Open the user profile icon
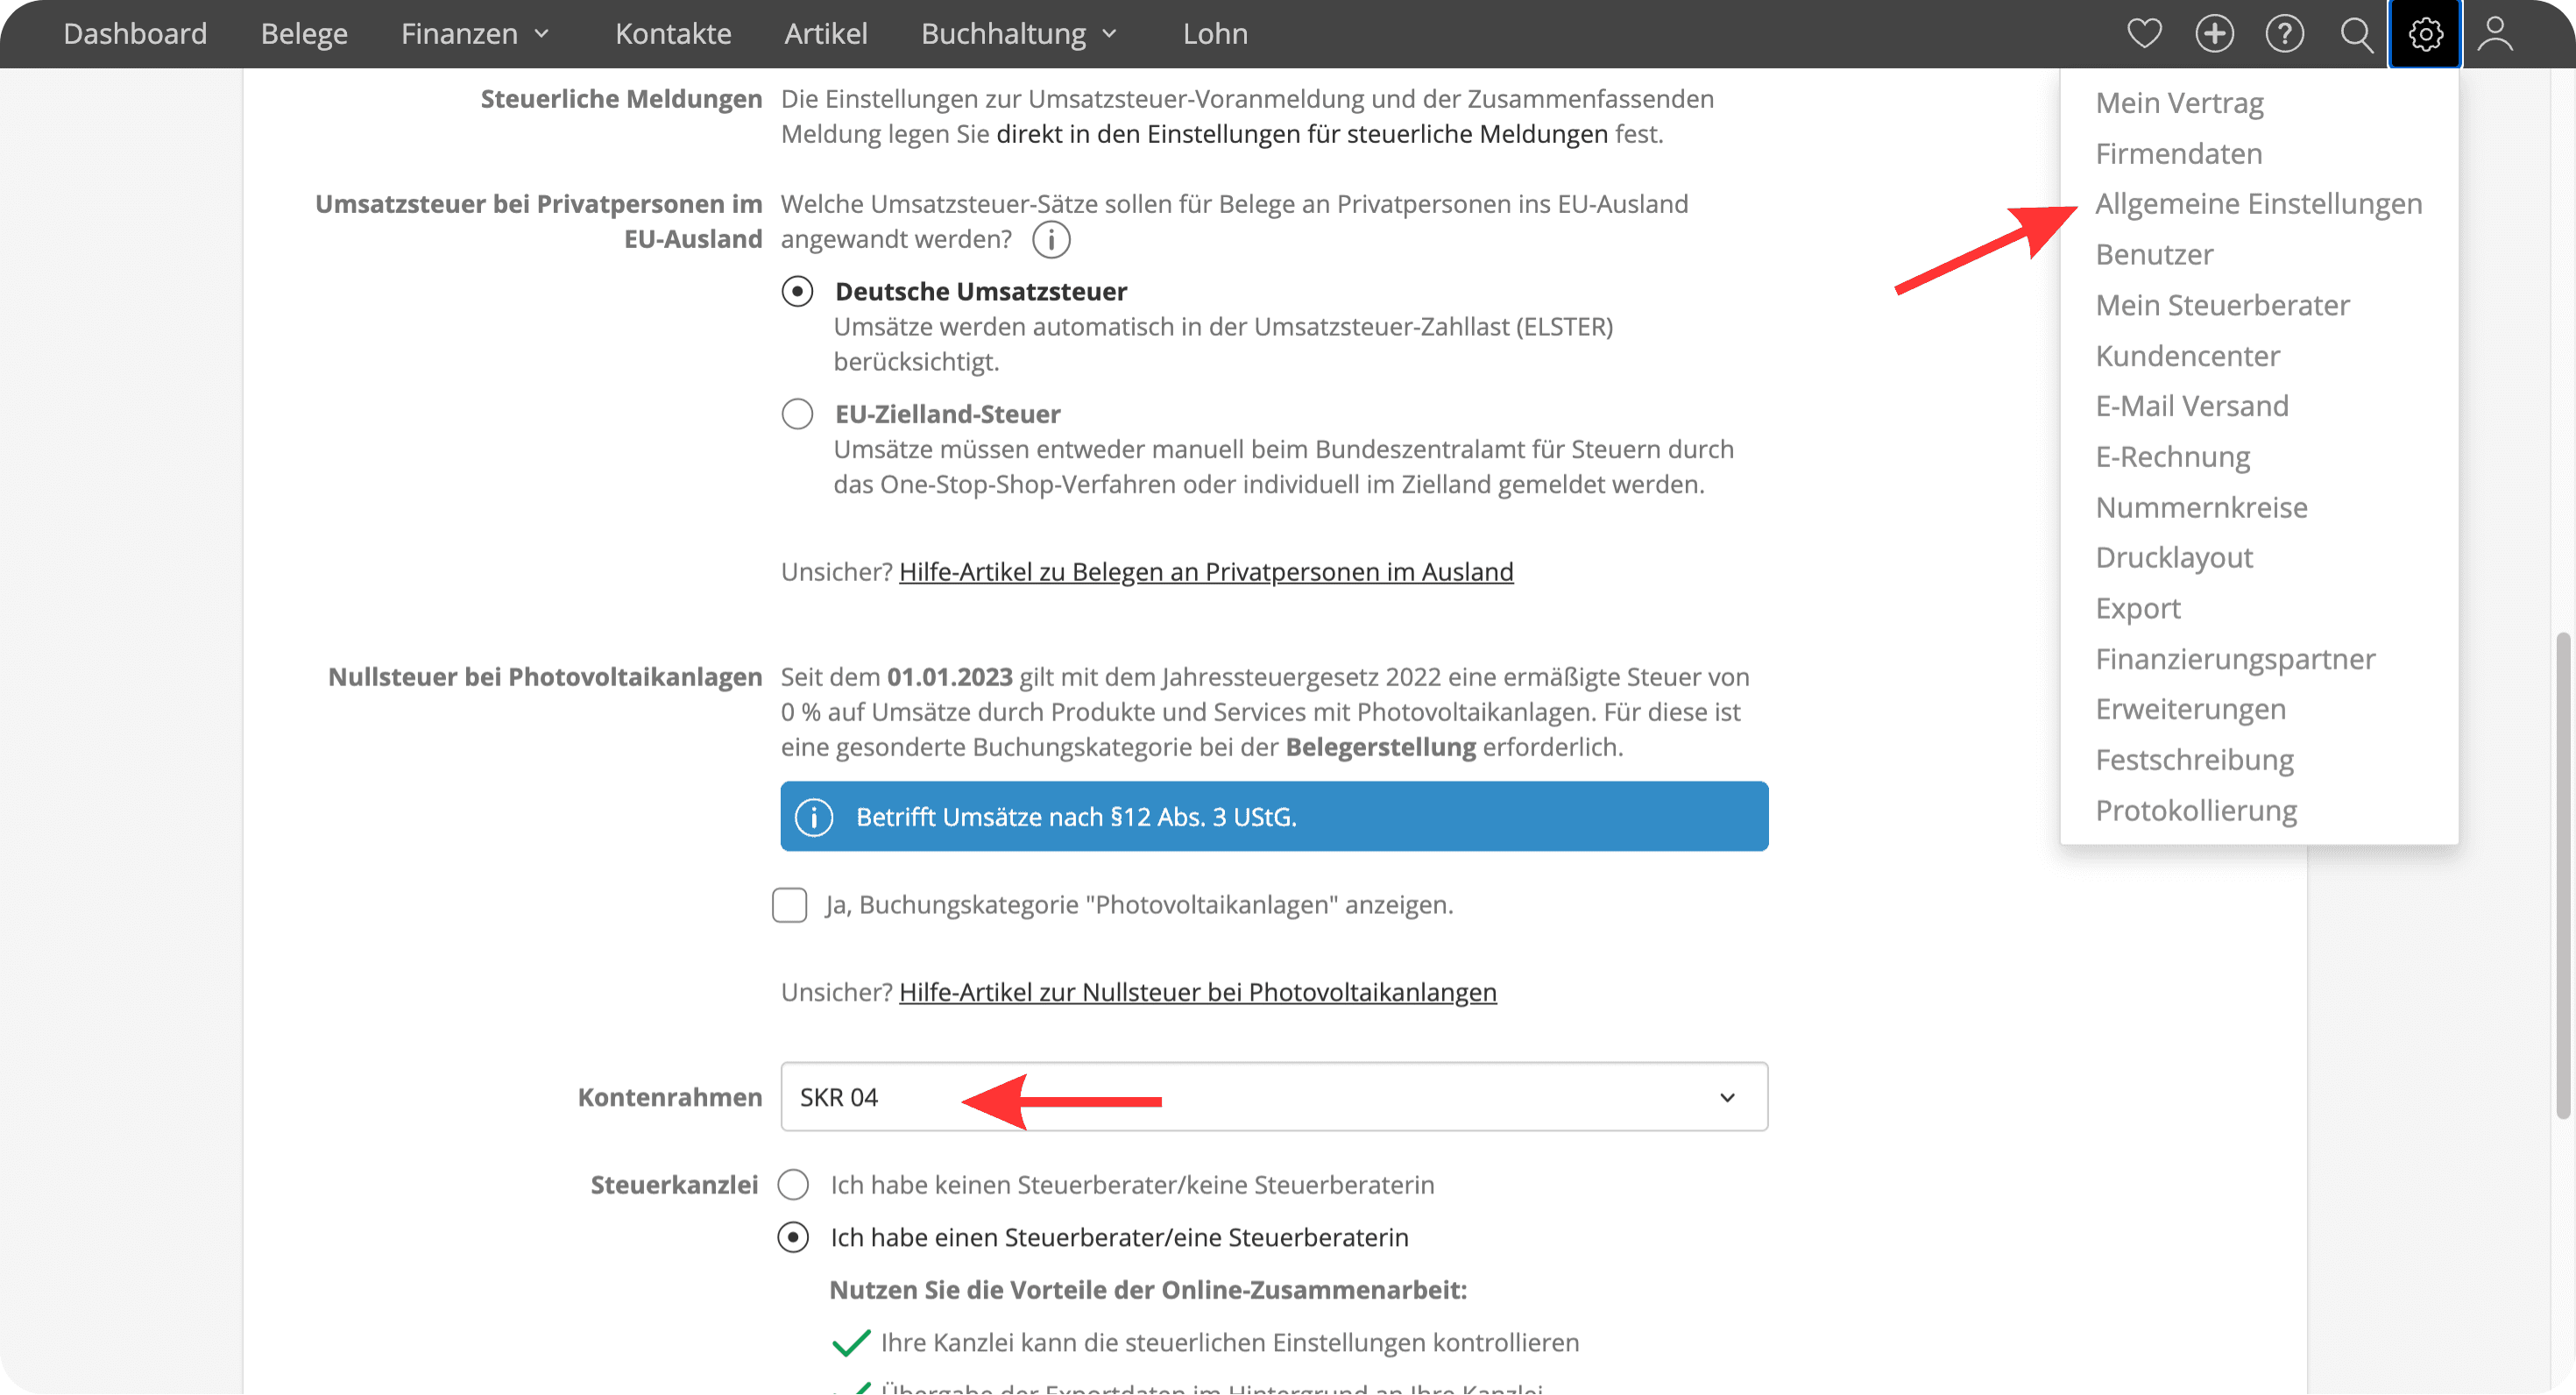The height and width of the screenshot is (1395, 2576). click(2496, 34)
